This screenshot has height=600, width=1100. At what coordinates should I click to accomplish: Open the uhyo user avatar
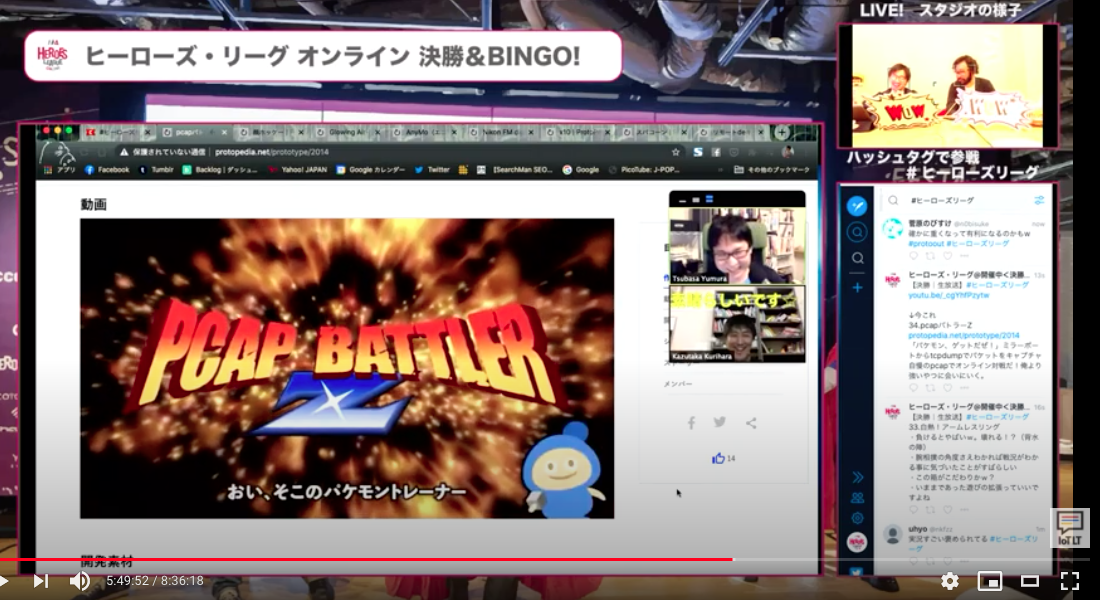pyautogui.click(x=892, y=534)
